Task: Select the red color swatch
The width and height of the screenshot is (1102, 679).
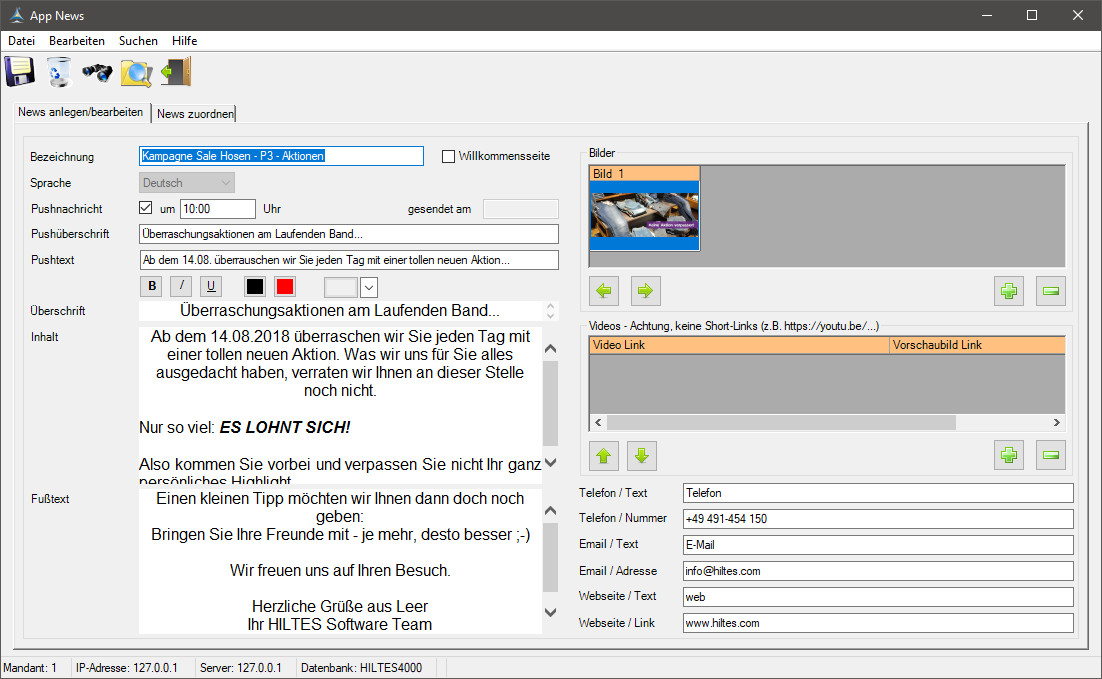Action: point(285,286)
